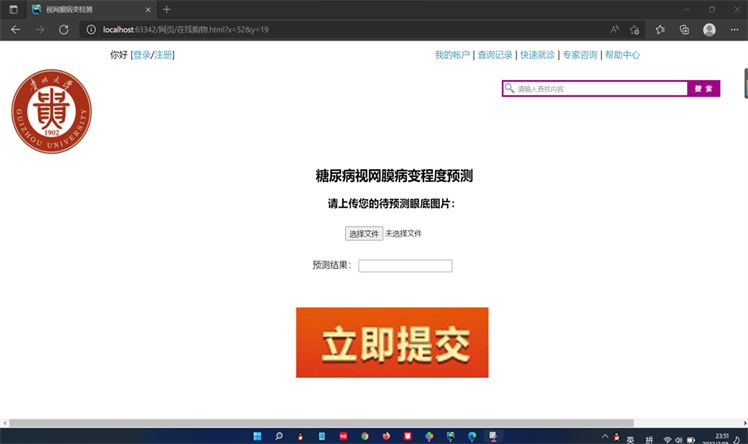The width and height of the screenshot is (748, 444).
Task: Open 查询记录 in top navigation
Action: (494, 55)
